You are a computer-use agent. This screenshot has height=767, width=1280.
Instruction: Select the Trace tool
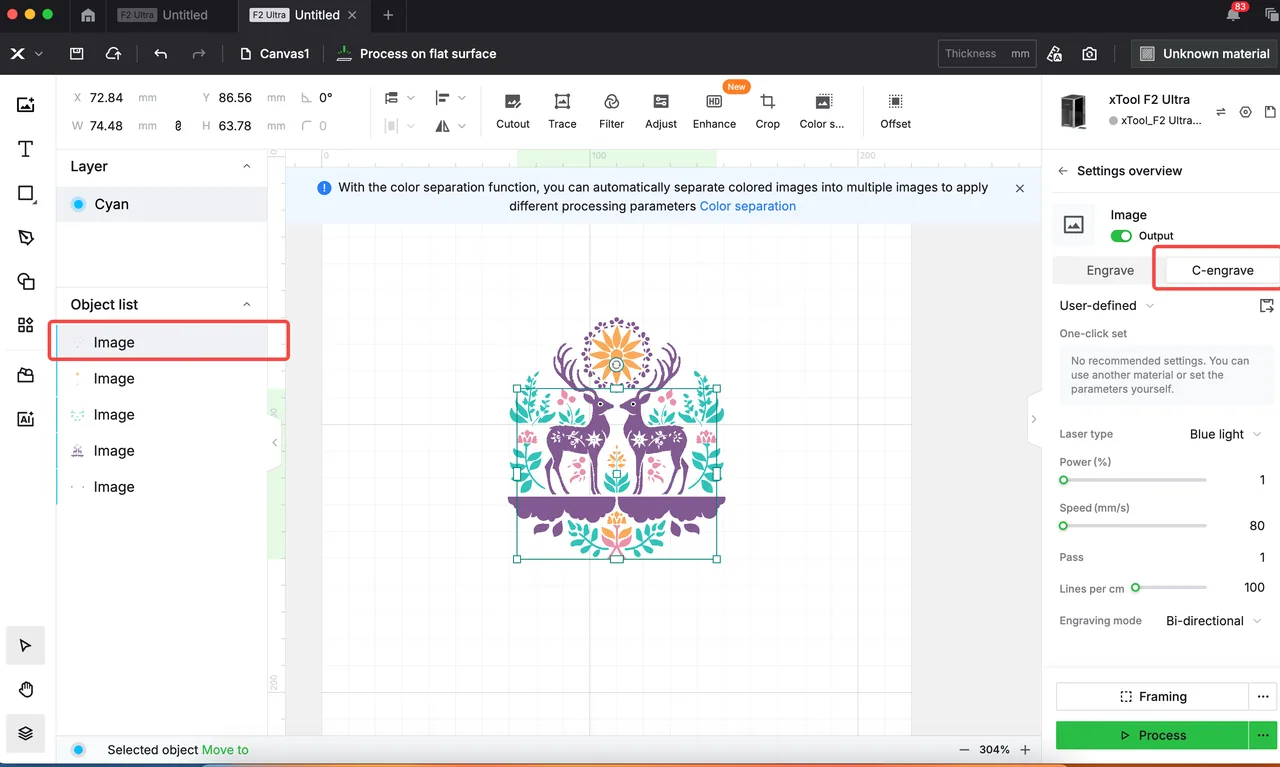pos(562,111)
